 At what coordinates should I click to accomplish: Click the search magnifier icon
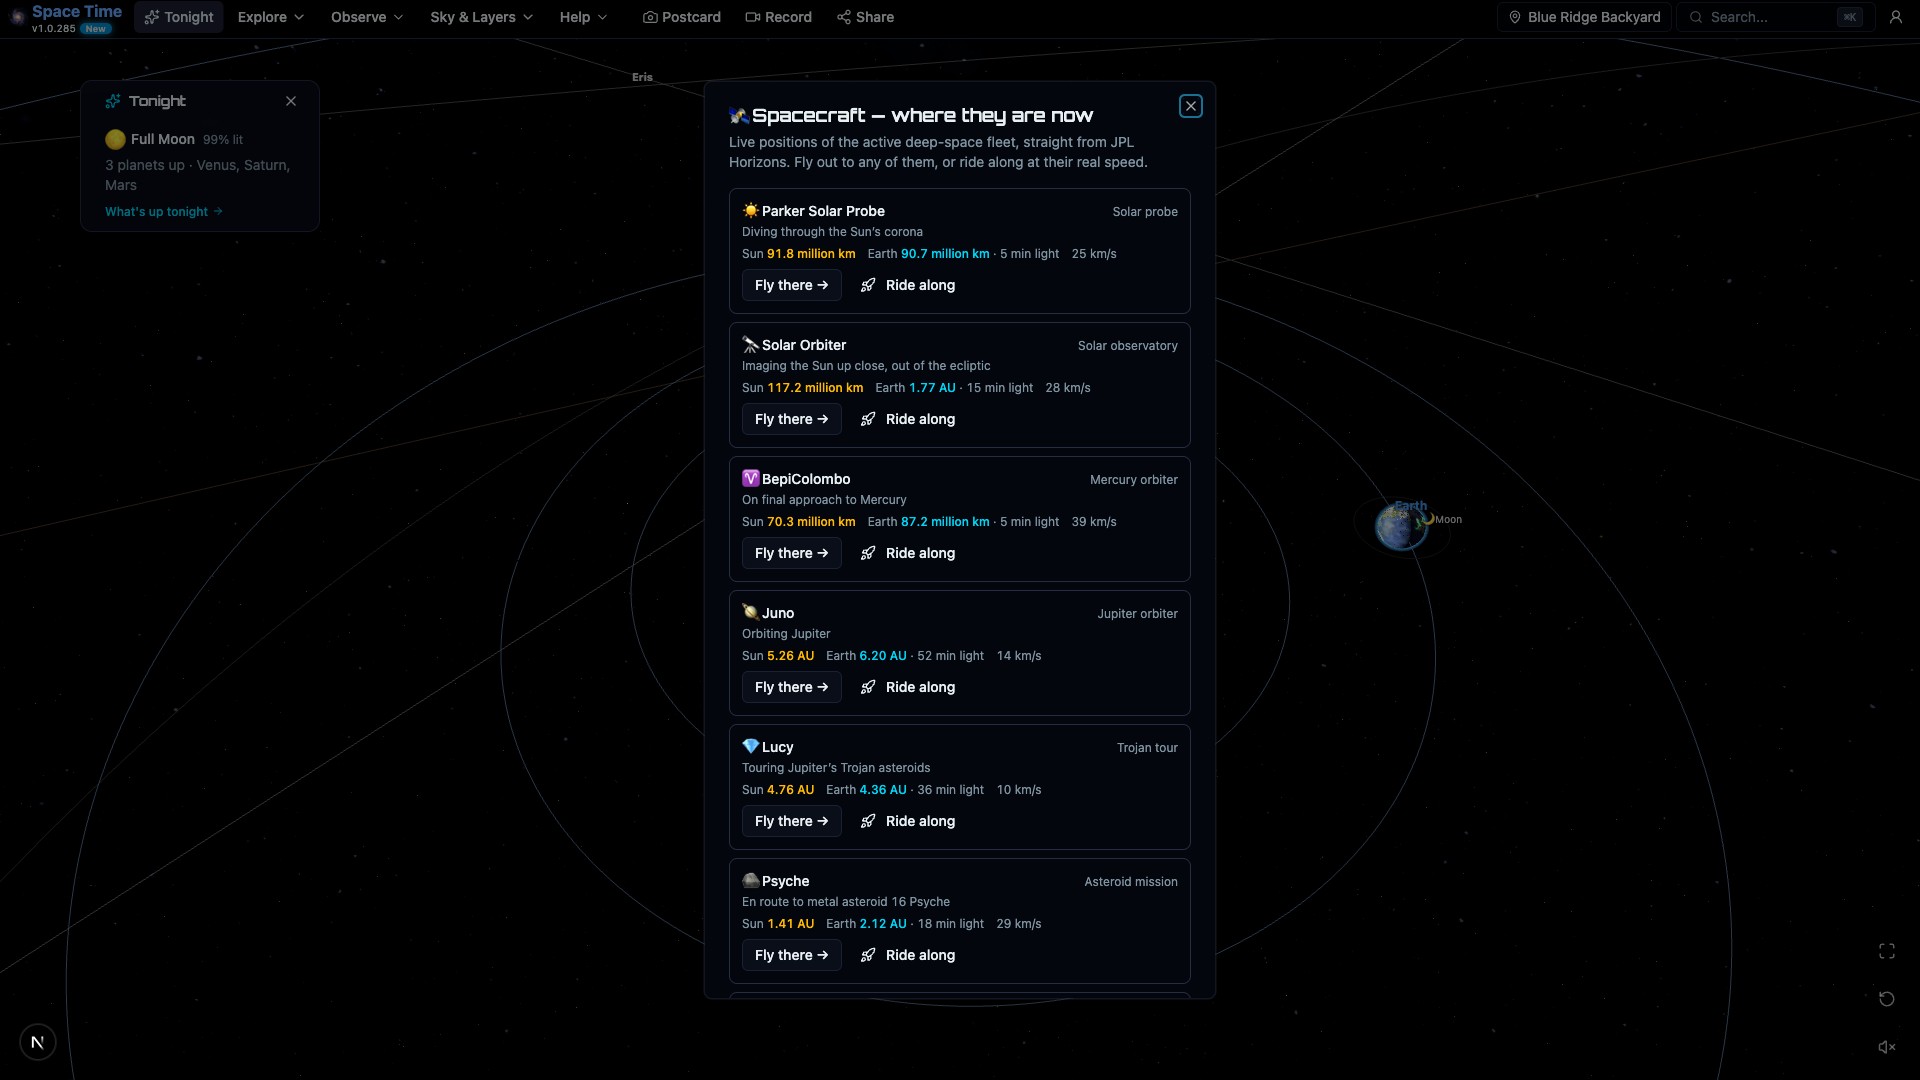[1696, 17]
